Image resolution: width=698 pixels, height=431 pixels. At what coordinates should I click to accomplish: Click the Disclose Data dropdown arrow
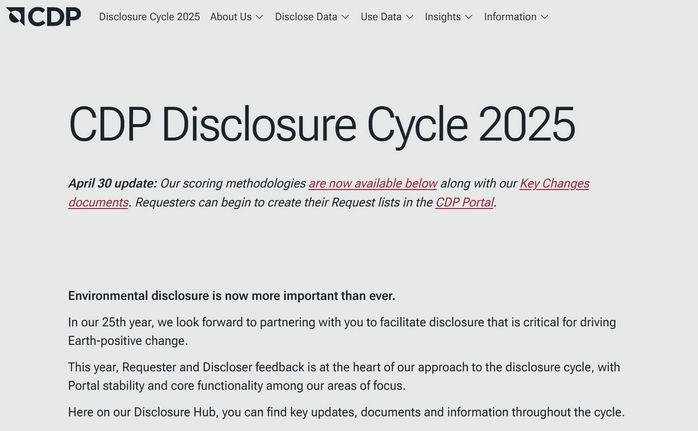(x=345, y=17)
